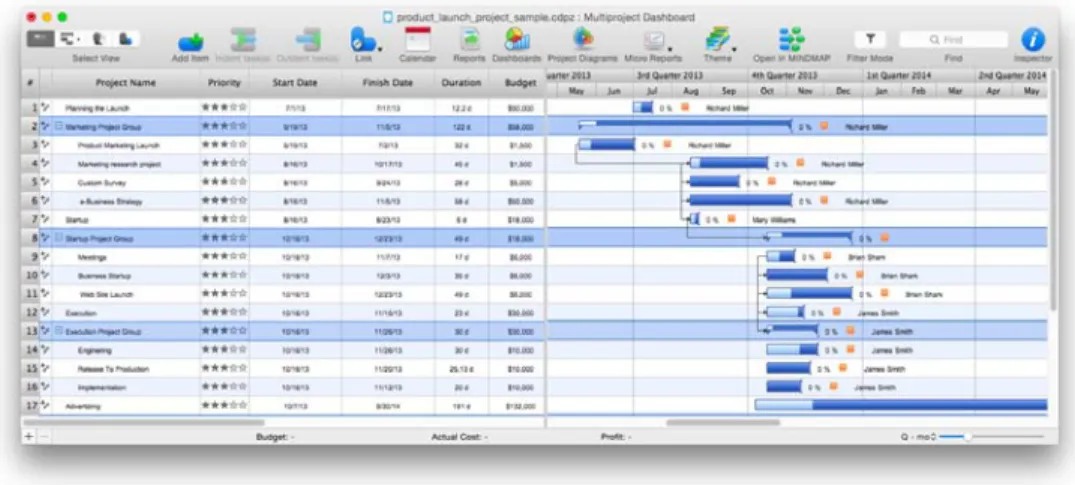Click the Advertising Gantt bar
Image resolution: width=1075 pixels, height=485 pixels.
point(901,405)
